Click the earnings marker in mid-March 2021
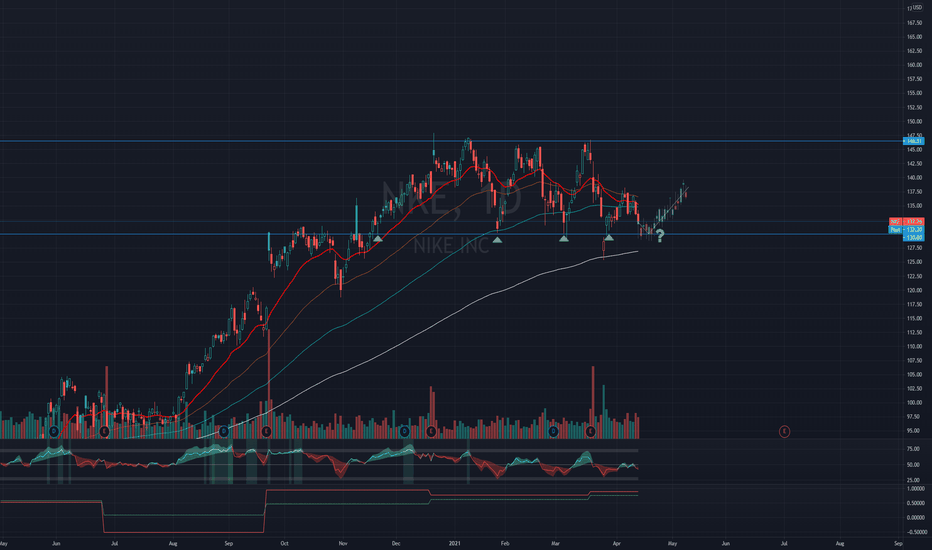The width and height of the screenshot is (932, 550). click(x=590, y=431)
